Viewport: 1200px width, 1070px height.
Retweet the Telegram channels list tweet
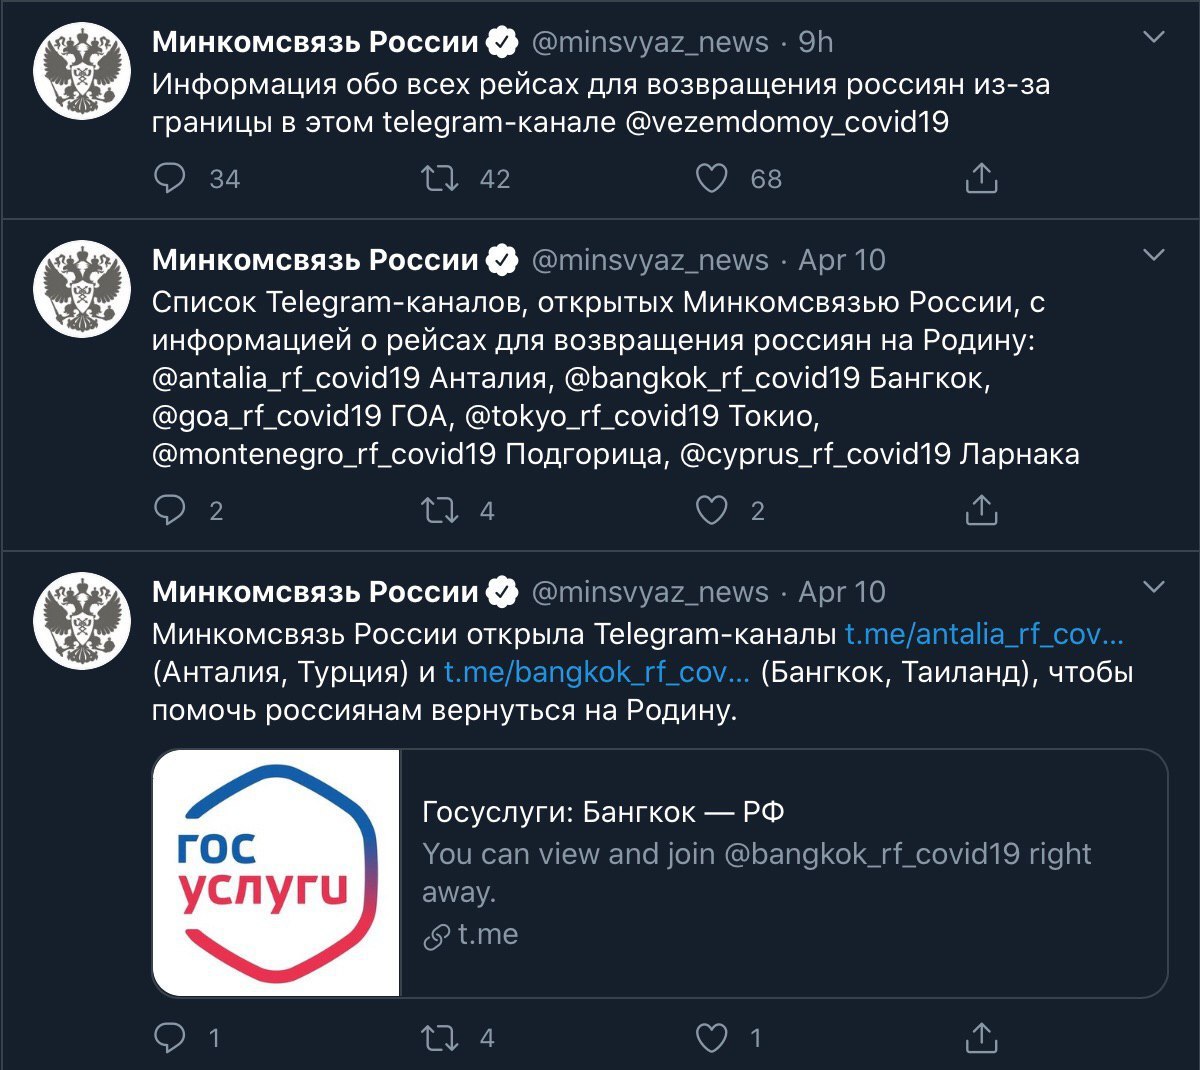(x=439, y=511)
